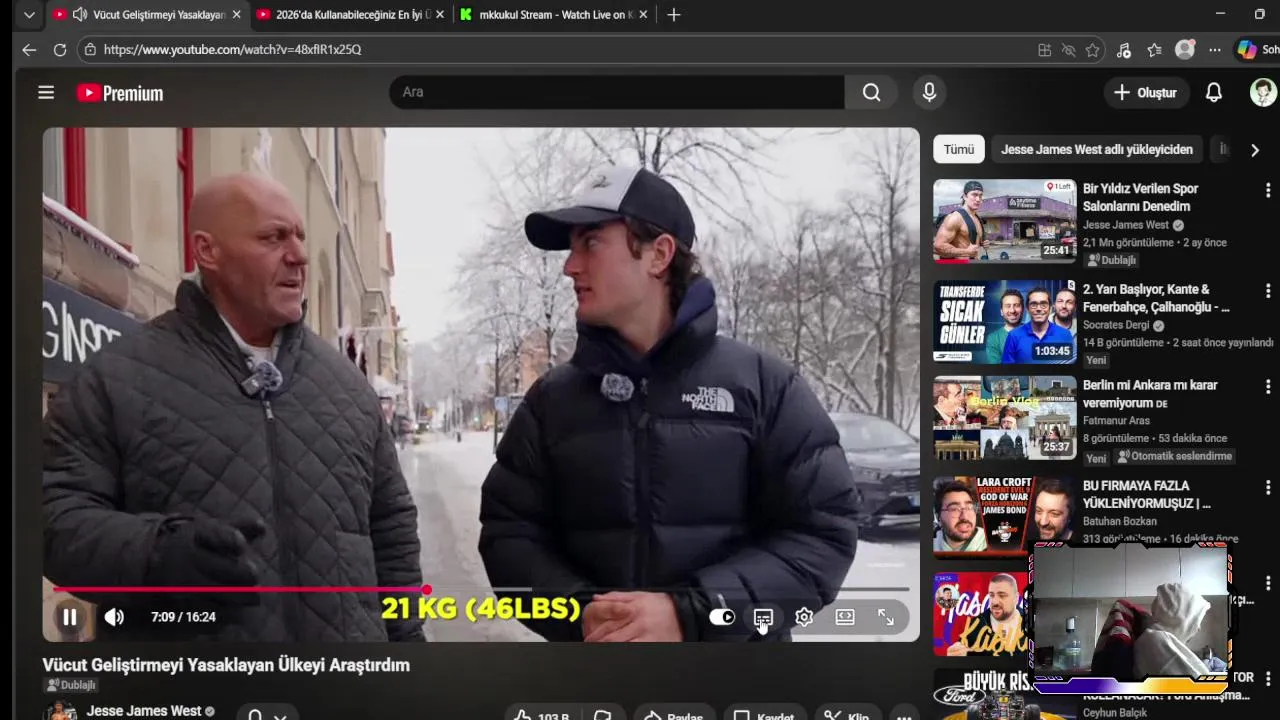Image resolution: width=1280 pixels, height=720 pixels.
Task: Select the Vücut Geliştirmeyi Yasaklayan tab
Action: [146, 15]
